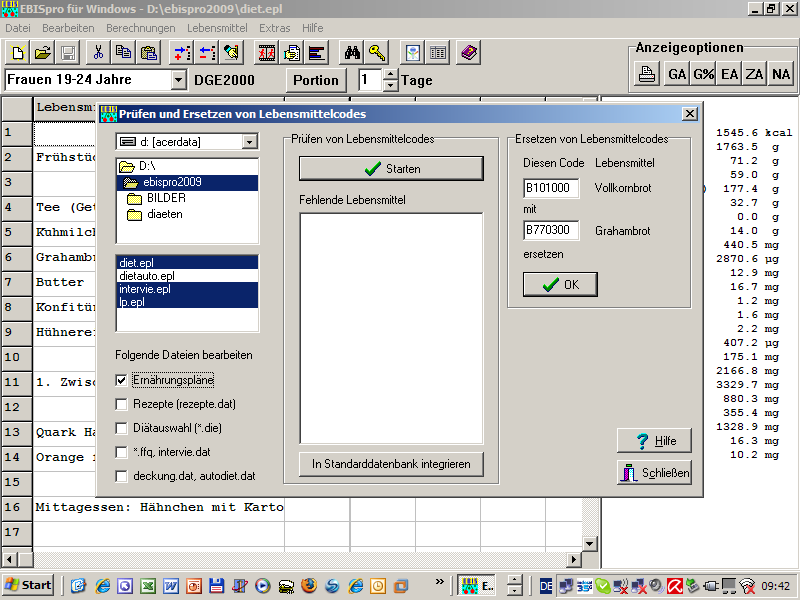Click the yellow key icon
Image resolution: width=800 pixels, height=600 pixels.
click(x=376, y=53)
